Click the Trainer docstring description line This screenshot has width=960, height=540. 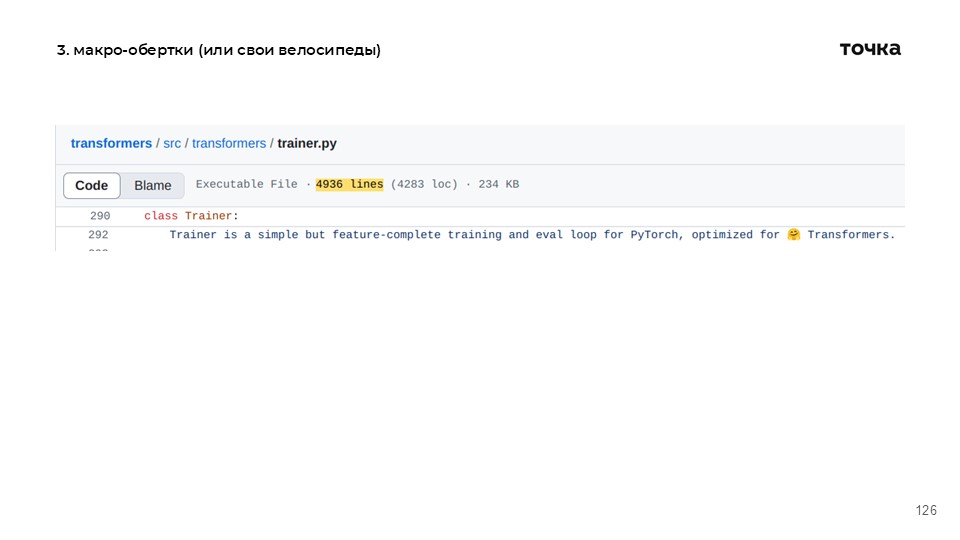pyautogui.click(x=532, y=235)
